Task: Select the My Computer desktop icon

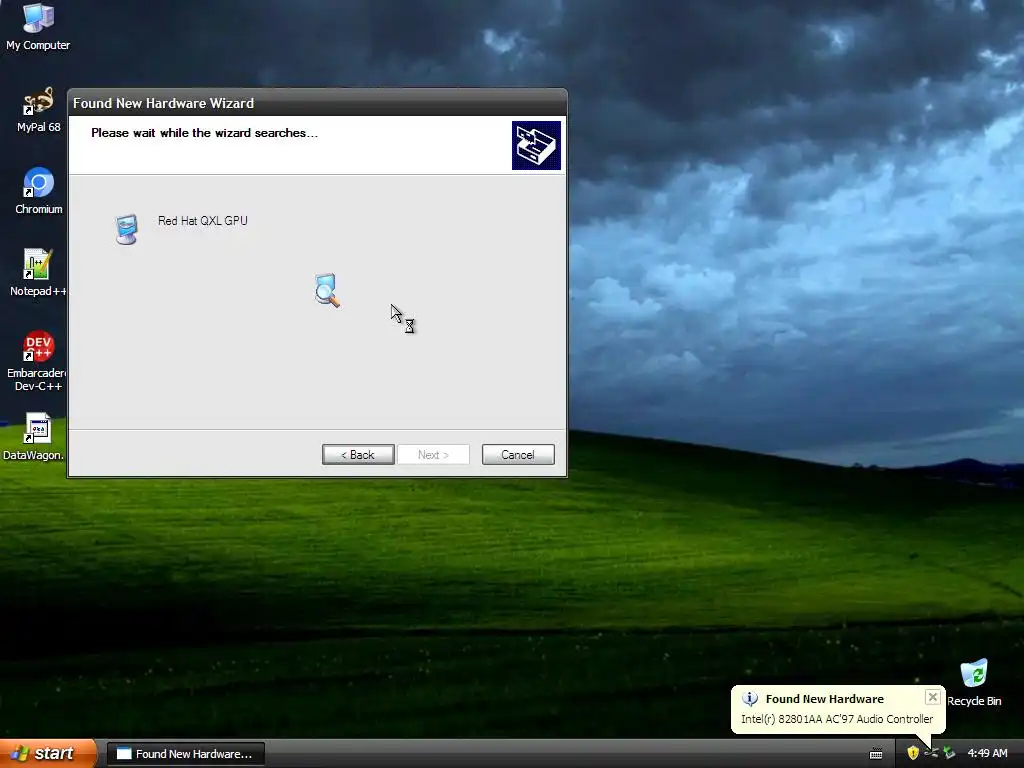Action: point(38,26)
